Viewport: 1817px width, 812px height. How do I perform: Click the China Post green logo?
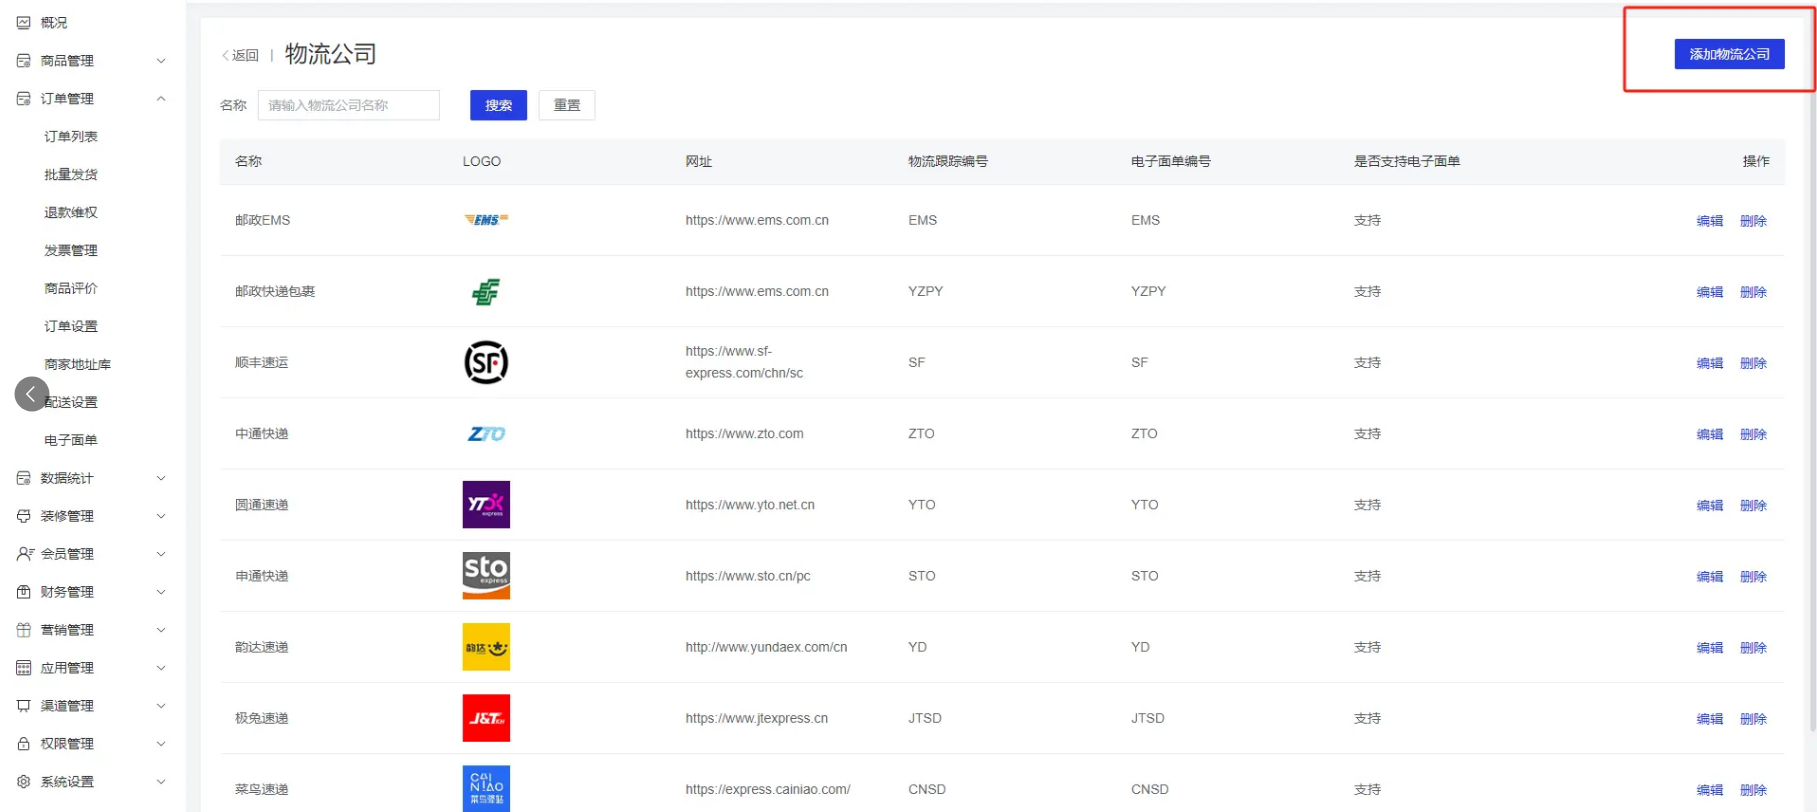point(486,292)
